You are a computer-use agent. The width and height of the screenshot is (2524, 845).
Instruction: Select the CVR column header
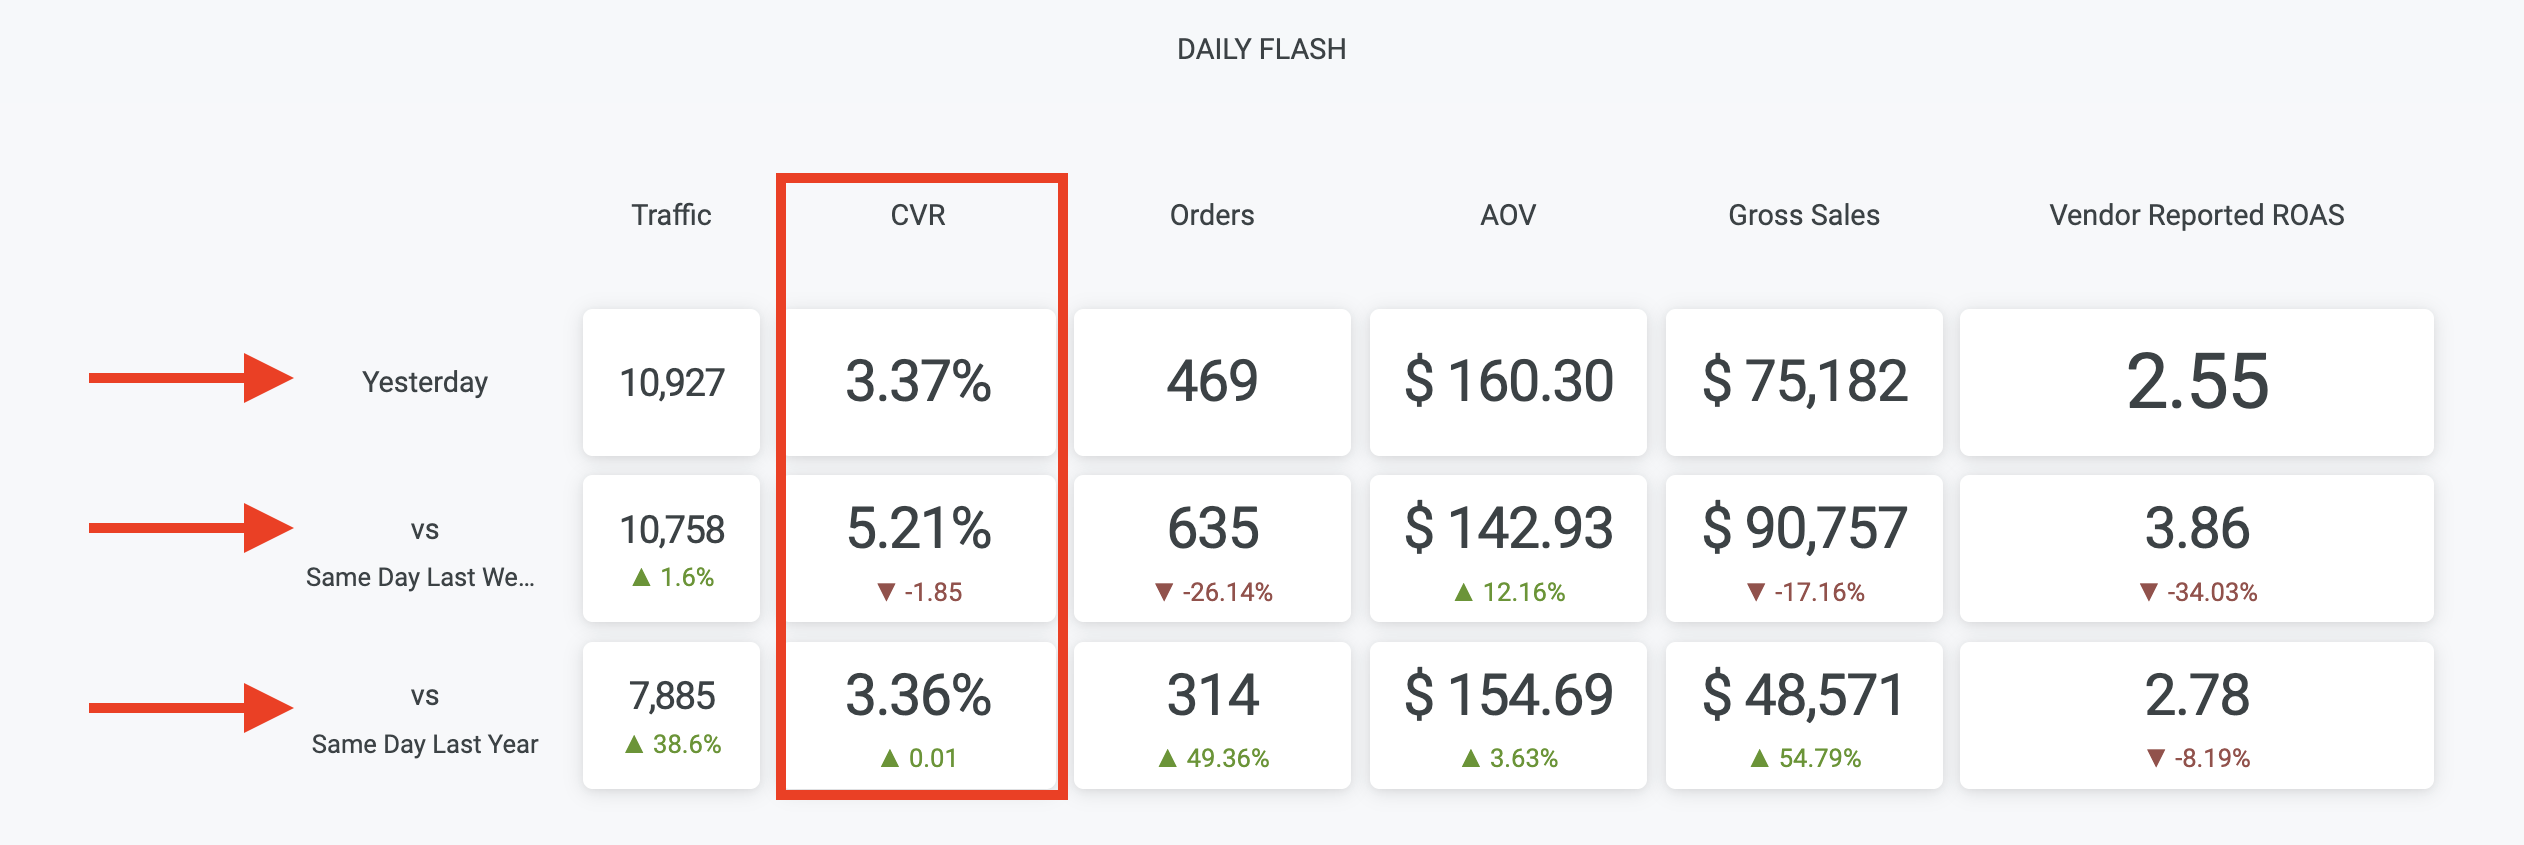(x=918, y=215)
